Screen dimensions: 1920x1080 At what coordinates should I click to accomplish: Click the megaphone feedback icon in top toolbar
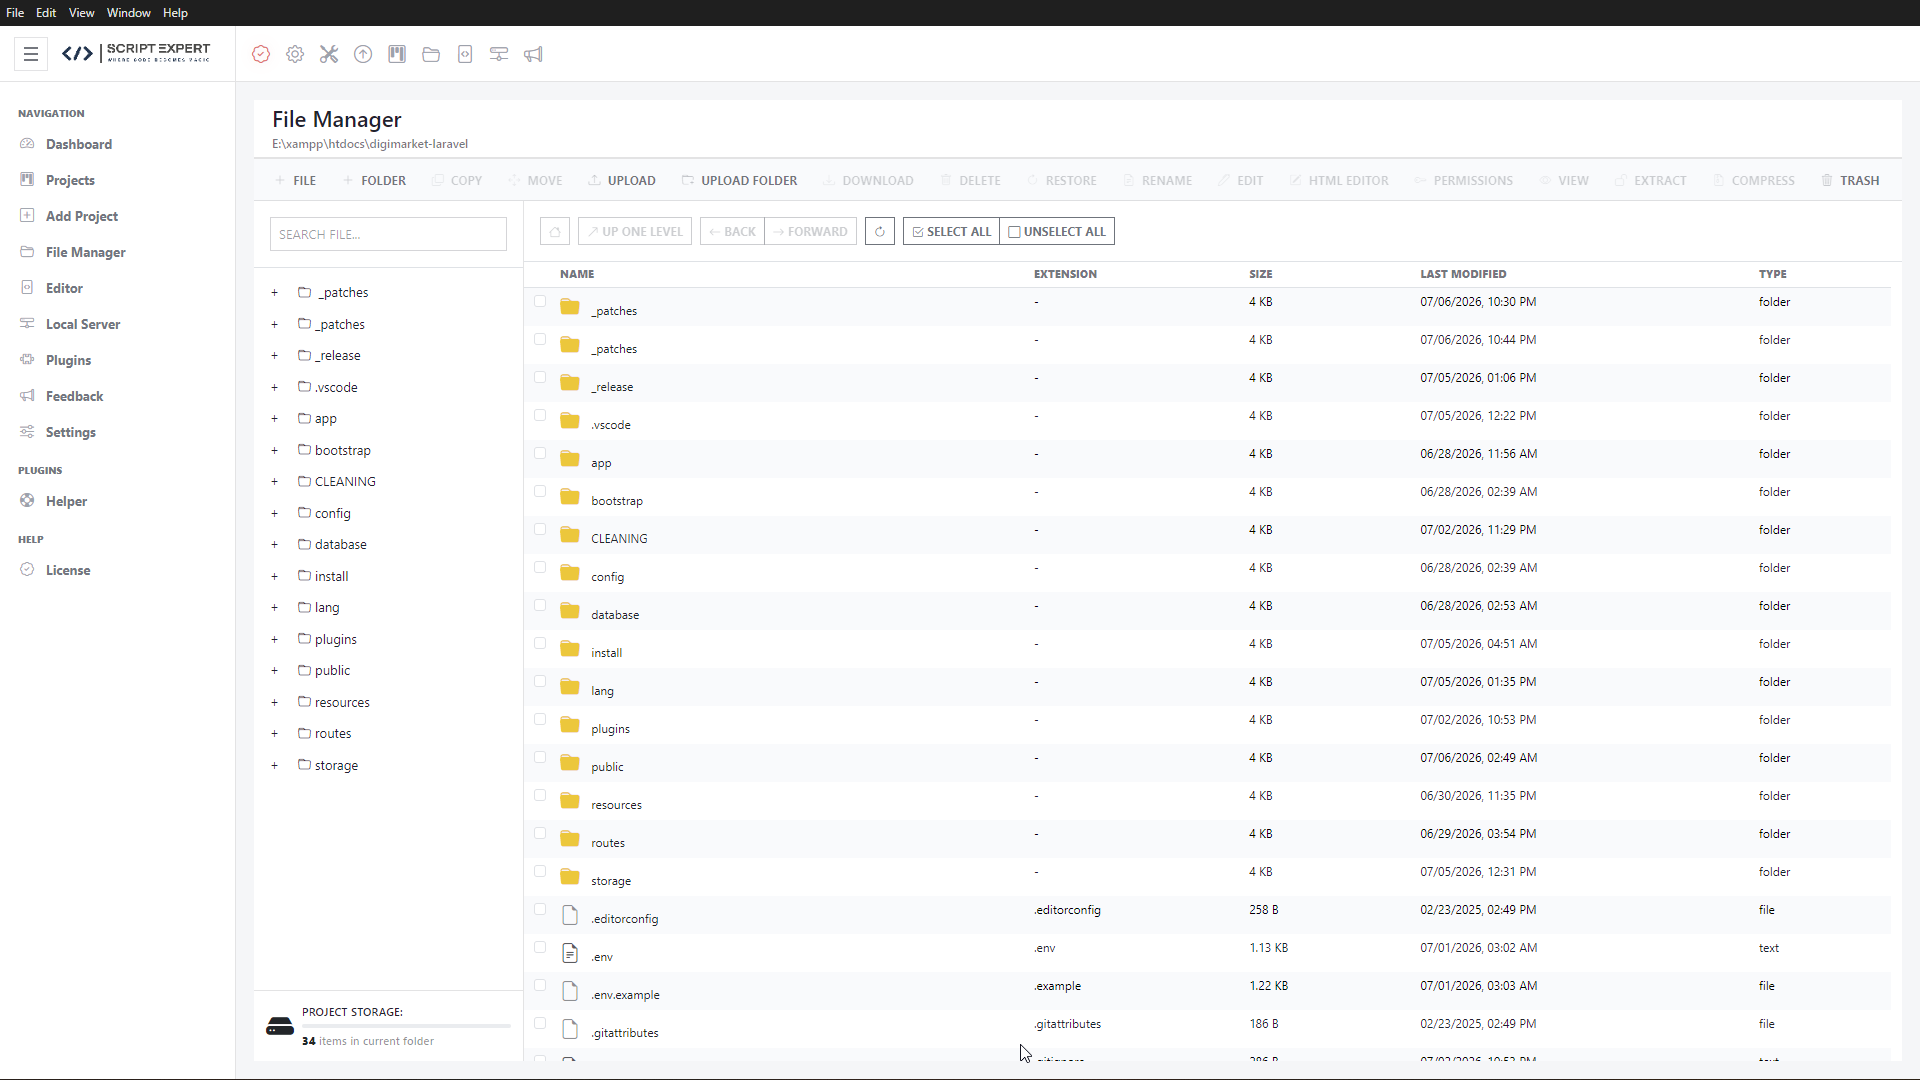pyautogui.click(x=533, y=54)
